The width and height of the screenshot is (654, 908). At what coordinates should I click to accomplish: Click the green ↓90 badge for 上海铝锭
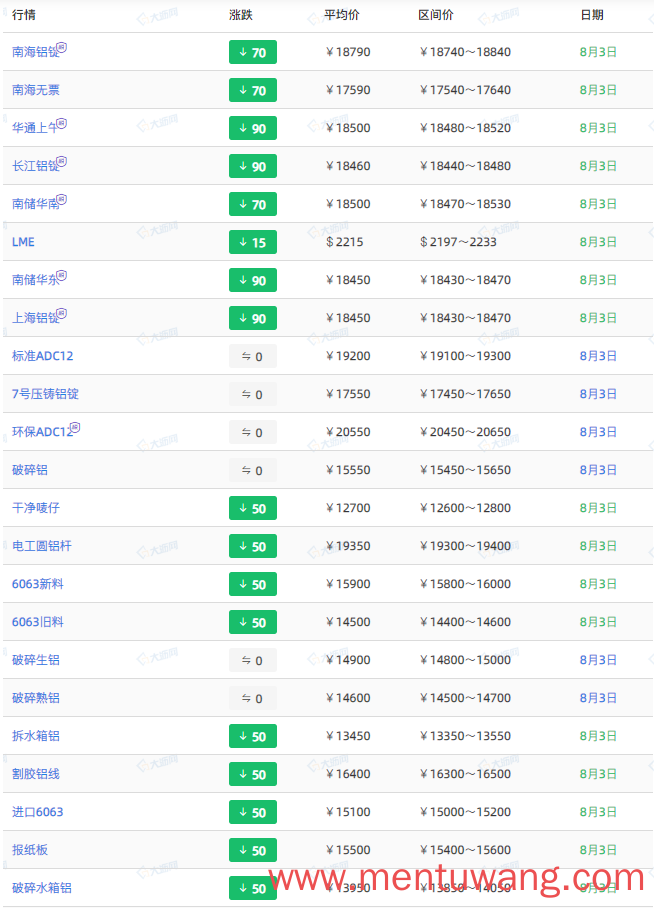pos(253,318)
